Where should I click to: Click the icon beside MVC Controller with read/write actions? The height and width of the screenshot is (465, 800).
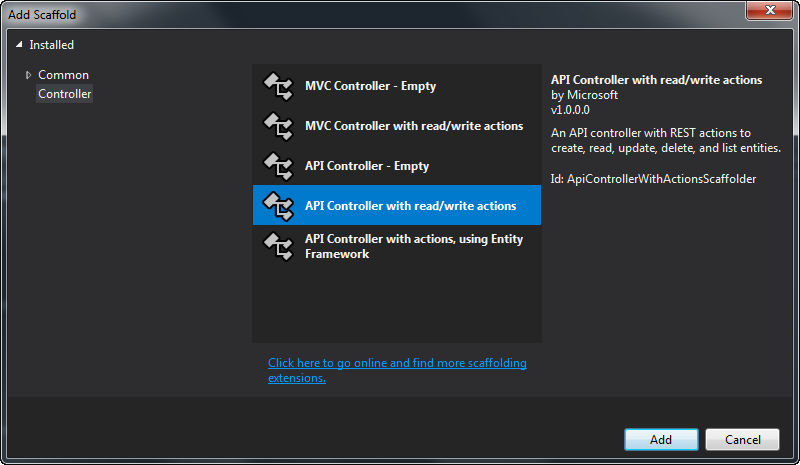[277, 126]
